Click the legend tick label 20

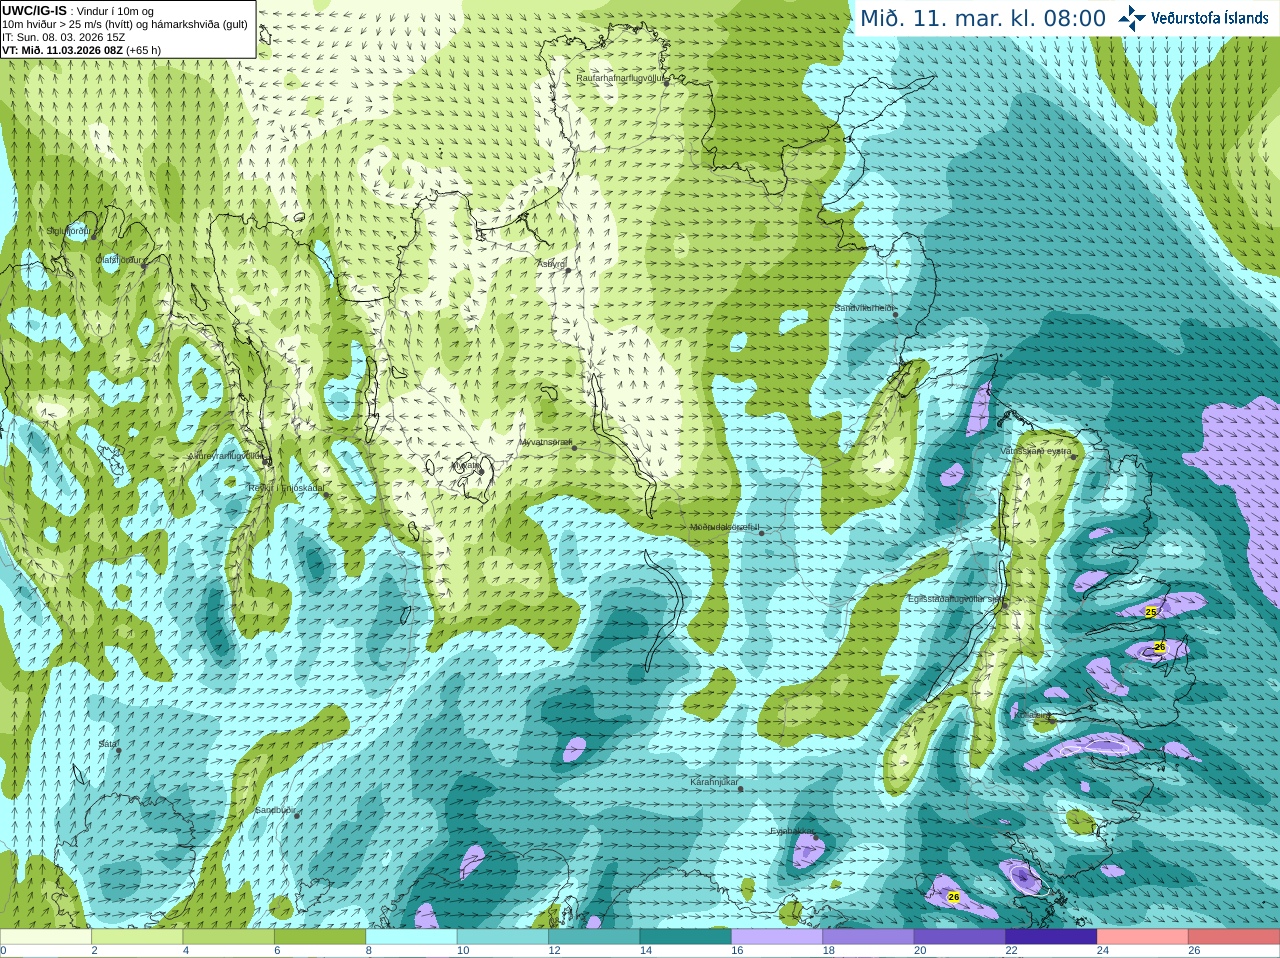920,951
